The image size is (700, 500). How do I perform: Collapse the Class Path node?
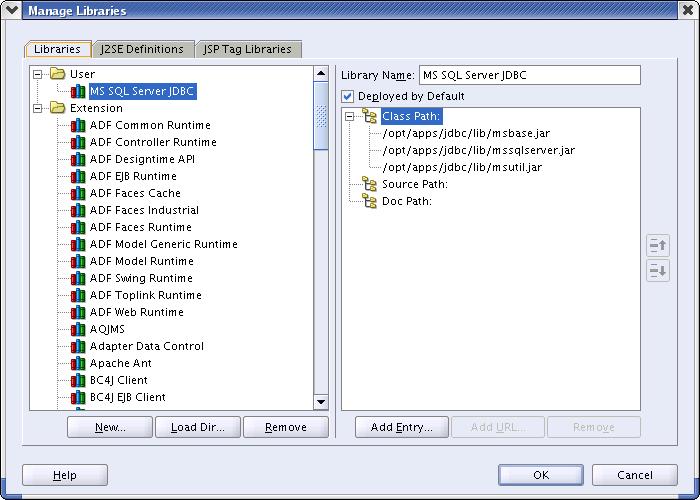tap(350, 117)
